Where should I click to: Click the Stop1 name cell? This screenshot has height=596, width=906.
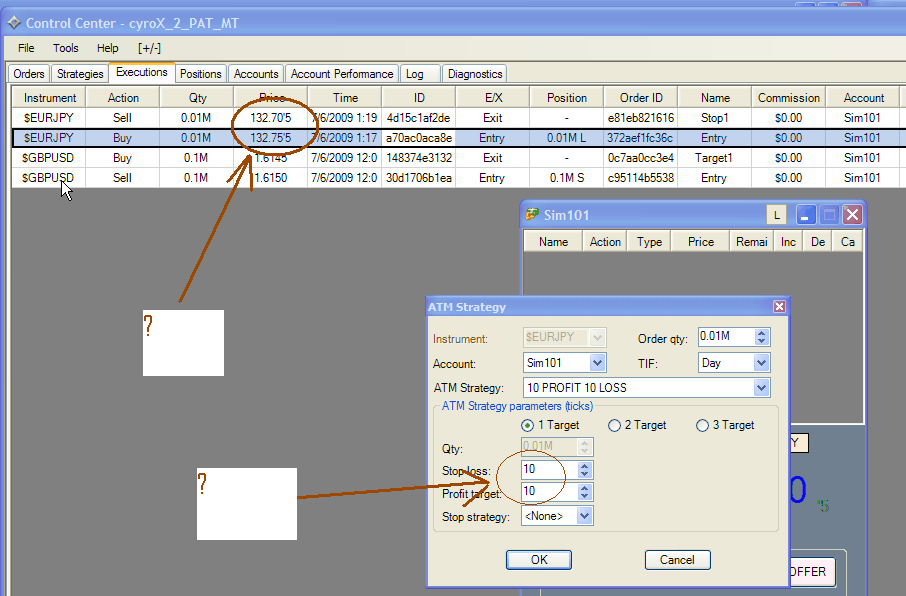(x=715, y=118)
